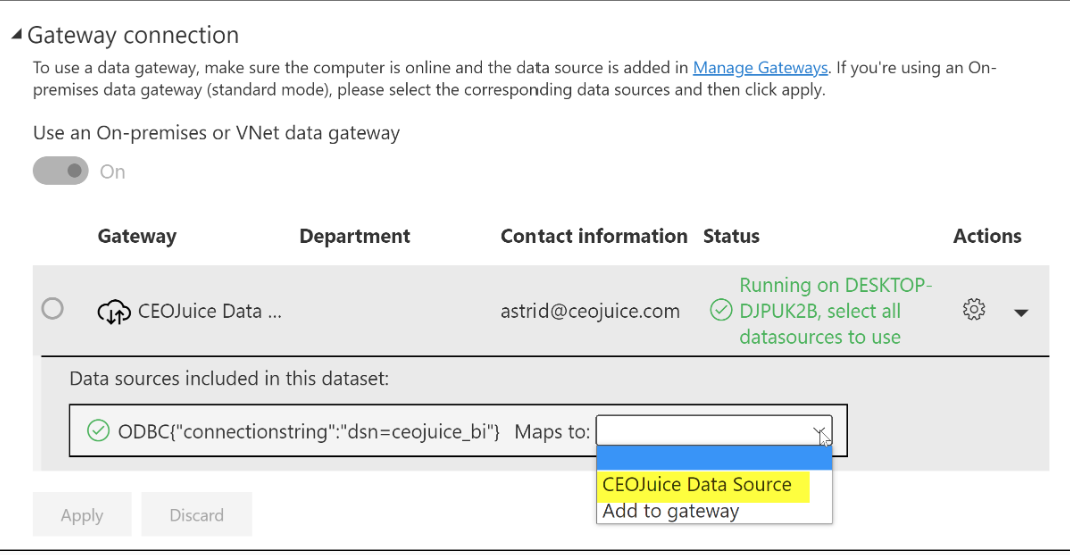Click the CEOJuice Data gateway name
This screenshot has width=1070, height=555.
pyautogui.click(x=209, y=311)
